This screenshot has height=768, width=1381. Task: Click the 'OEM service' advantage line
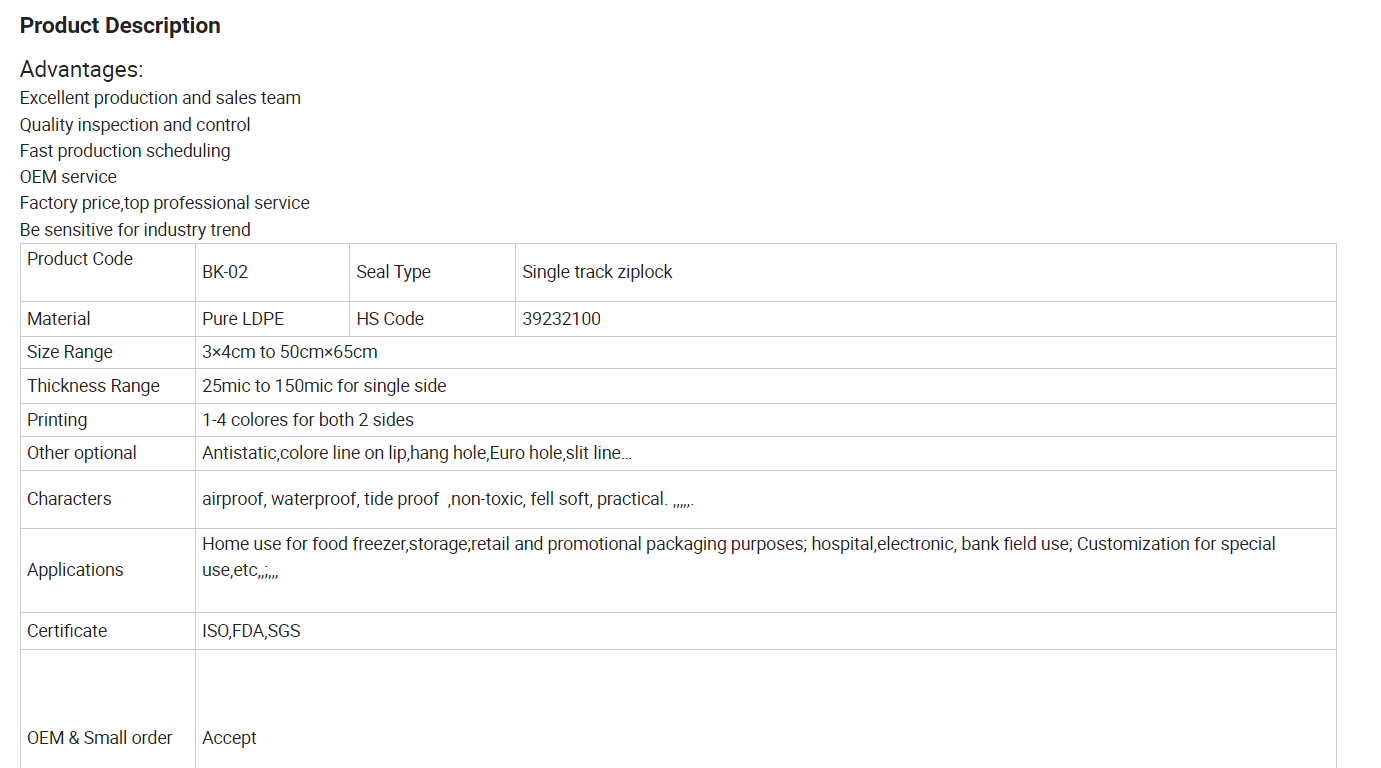point(68,177)
